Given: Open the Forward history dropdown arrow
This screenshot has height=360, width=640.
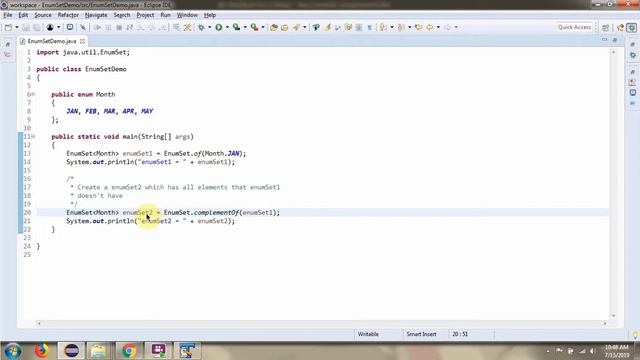Looking at the screenshot, I should [x=456, y=27].
